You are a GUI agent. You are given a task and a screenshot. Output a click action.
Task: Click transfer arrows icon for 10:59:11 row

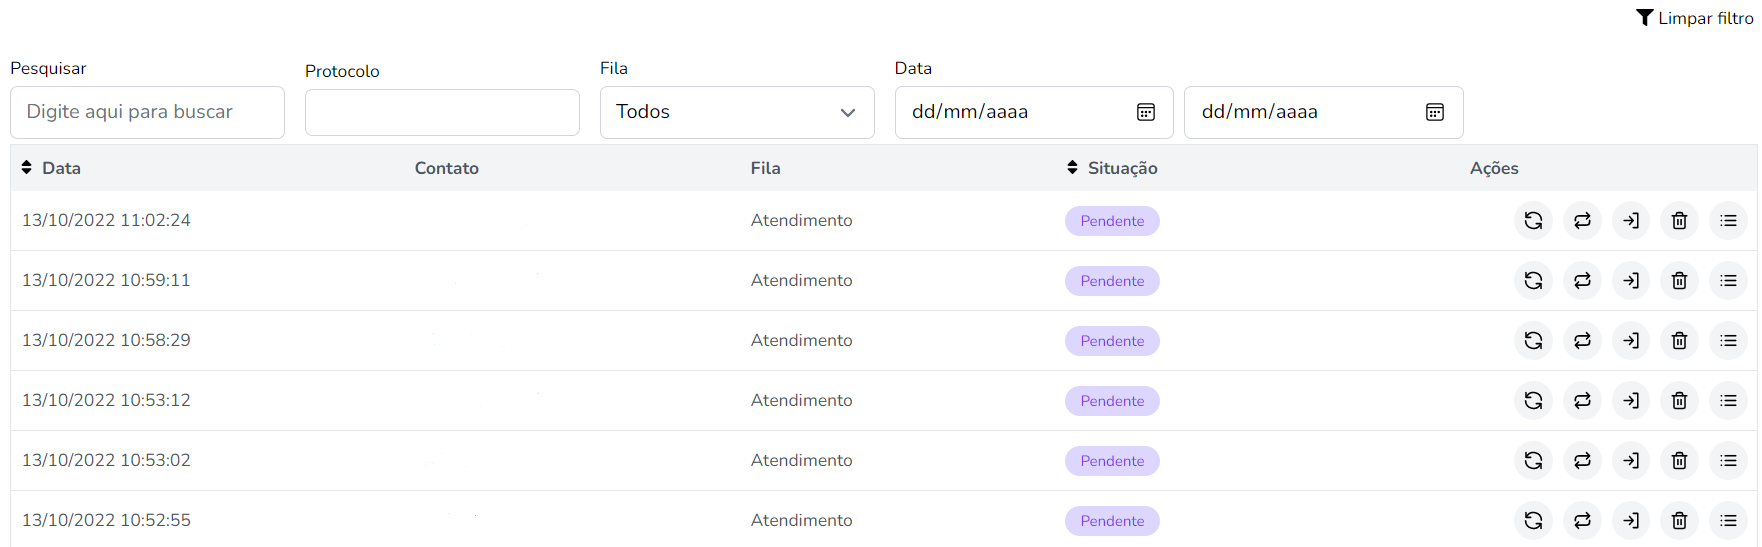pyautogui.click(x=1582, y=281)
